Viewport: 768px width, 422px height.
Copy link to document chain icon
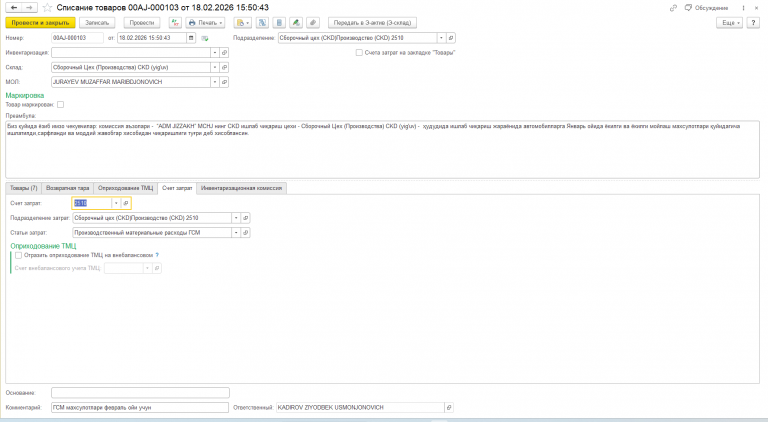(673, 8)
